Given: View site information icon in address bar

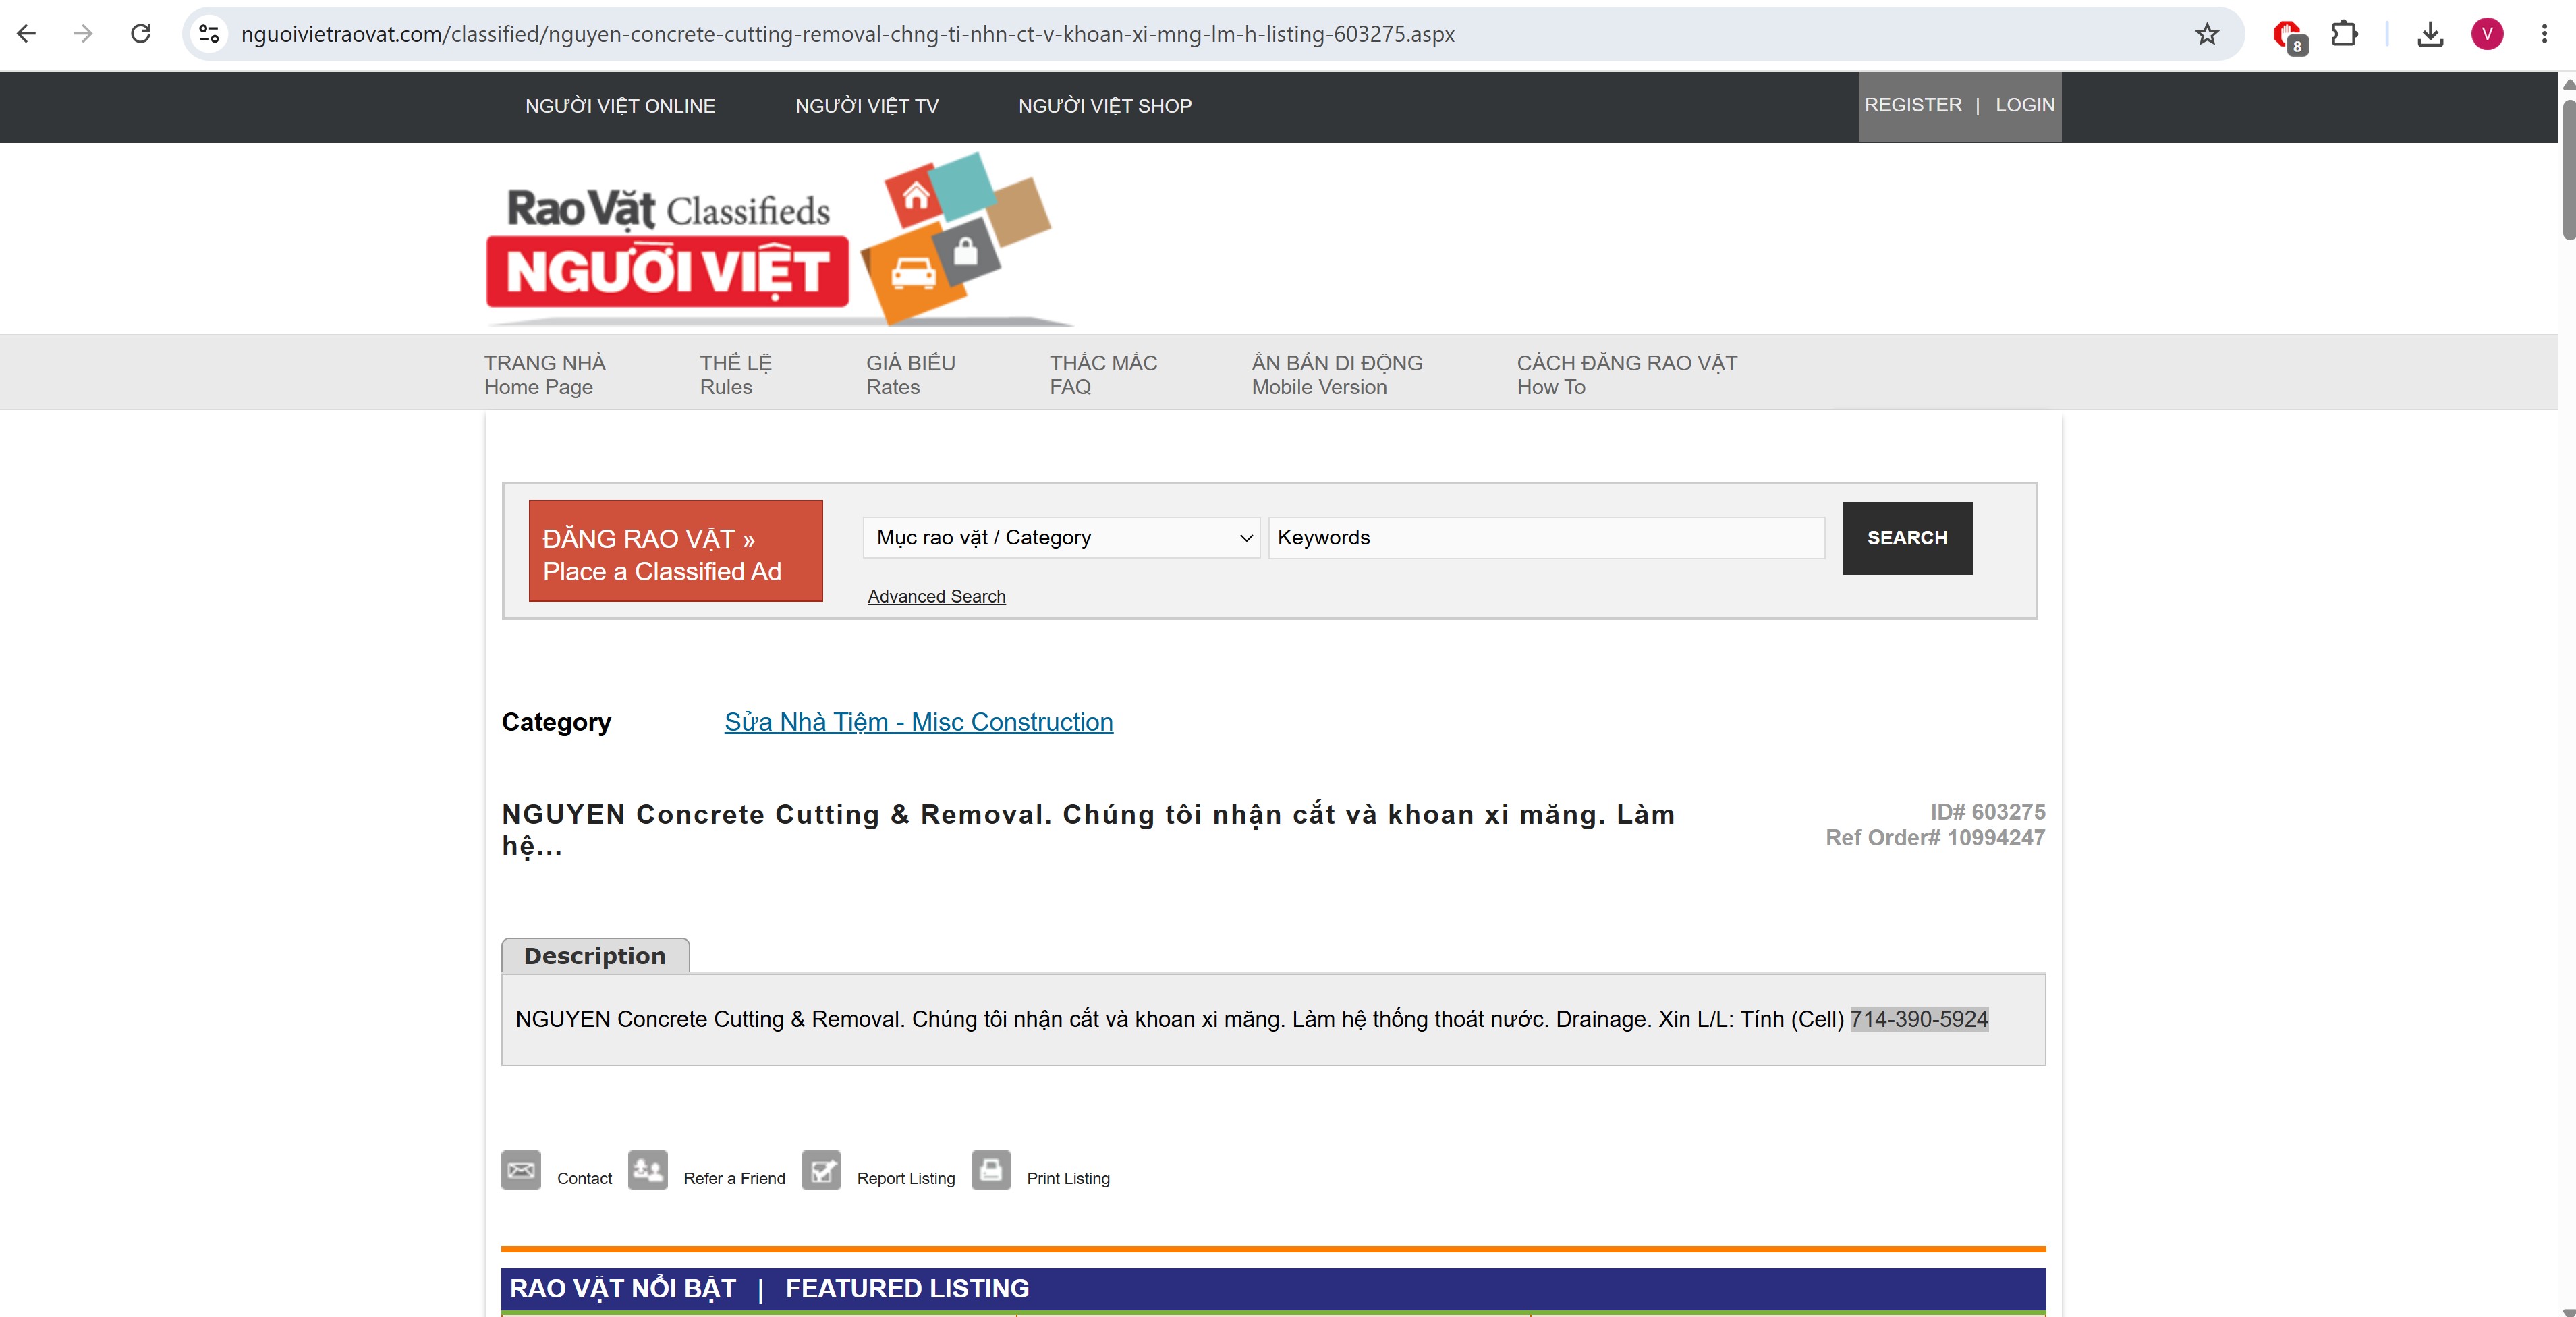Looking at the screenshot, I should [209, 34].
